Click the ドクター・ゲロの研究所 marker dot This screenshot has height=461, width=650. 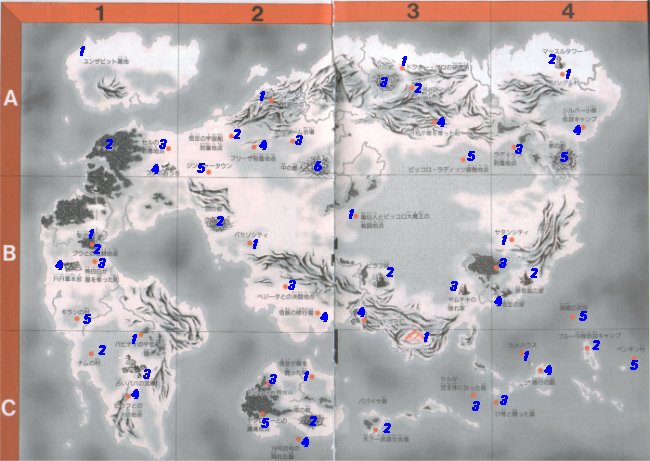(402, 68)
